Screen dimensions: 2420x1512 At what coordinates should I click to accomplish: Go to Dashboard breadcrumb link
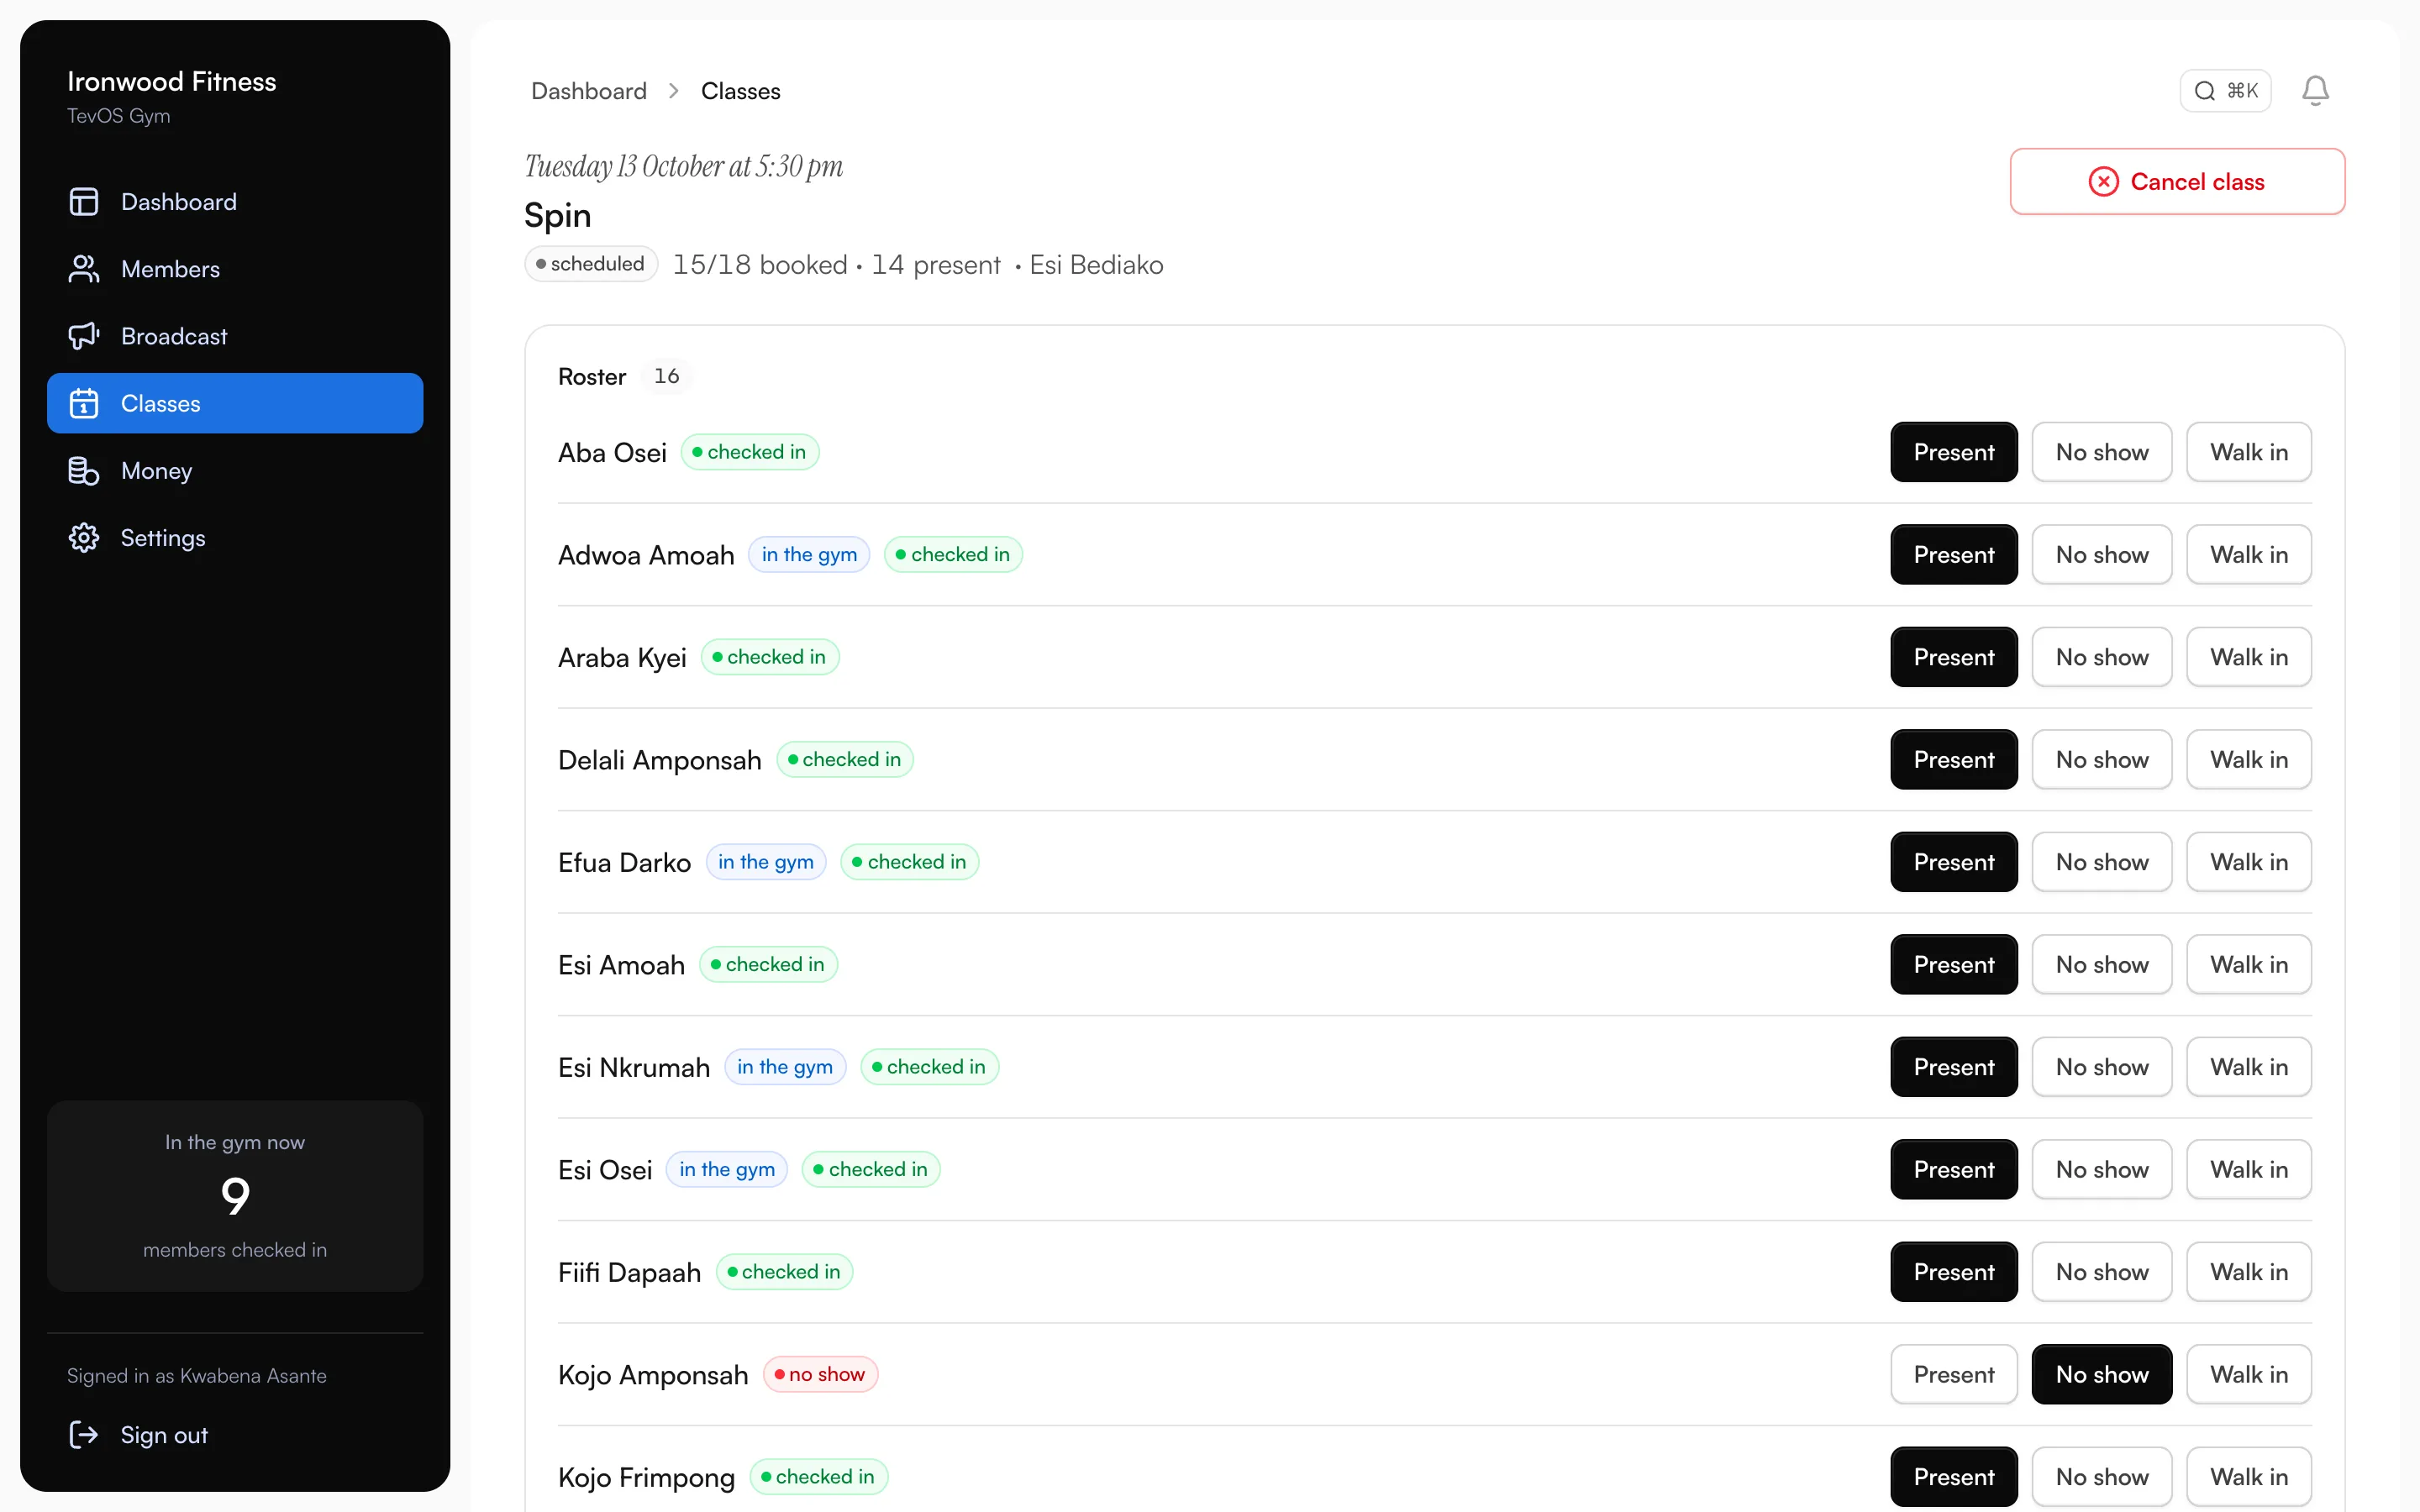point(589,91)
